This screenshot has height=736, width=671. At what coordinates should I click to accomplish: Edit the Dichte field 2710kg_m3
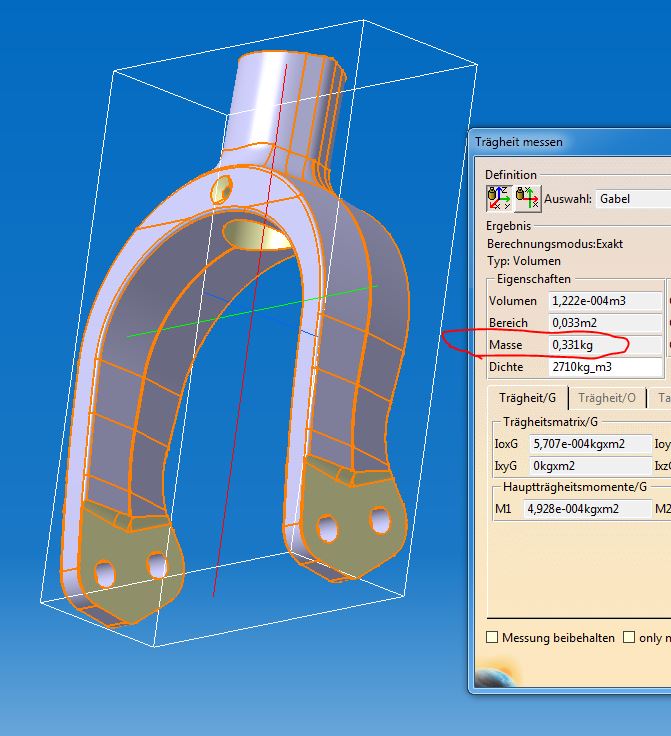coord(605,367)
